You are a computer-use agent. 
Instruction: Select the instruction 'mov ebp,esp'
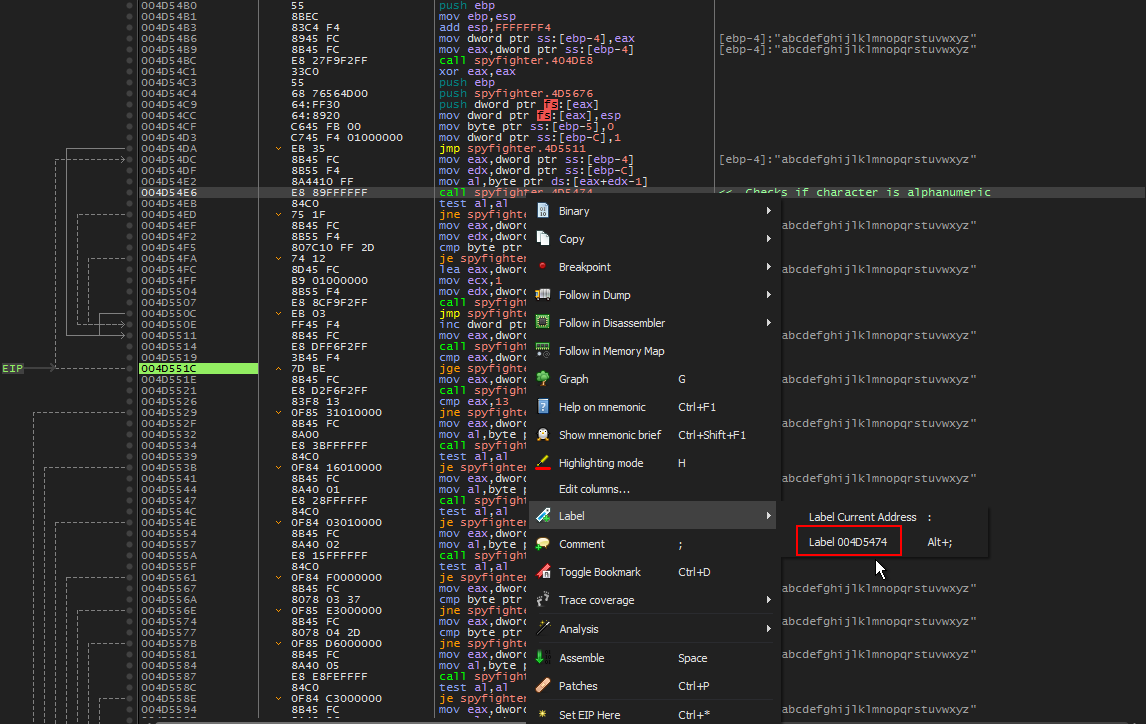(x=477, y=17)
